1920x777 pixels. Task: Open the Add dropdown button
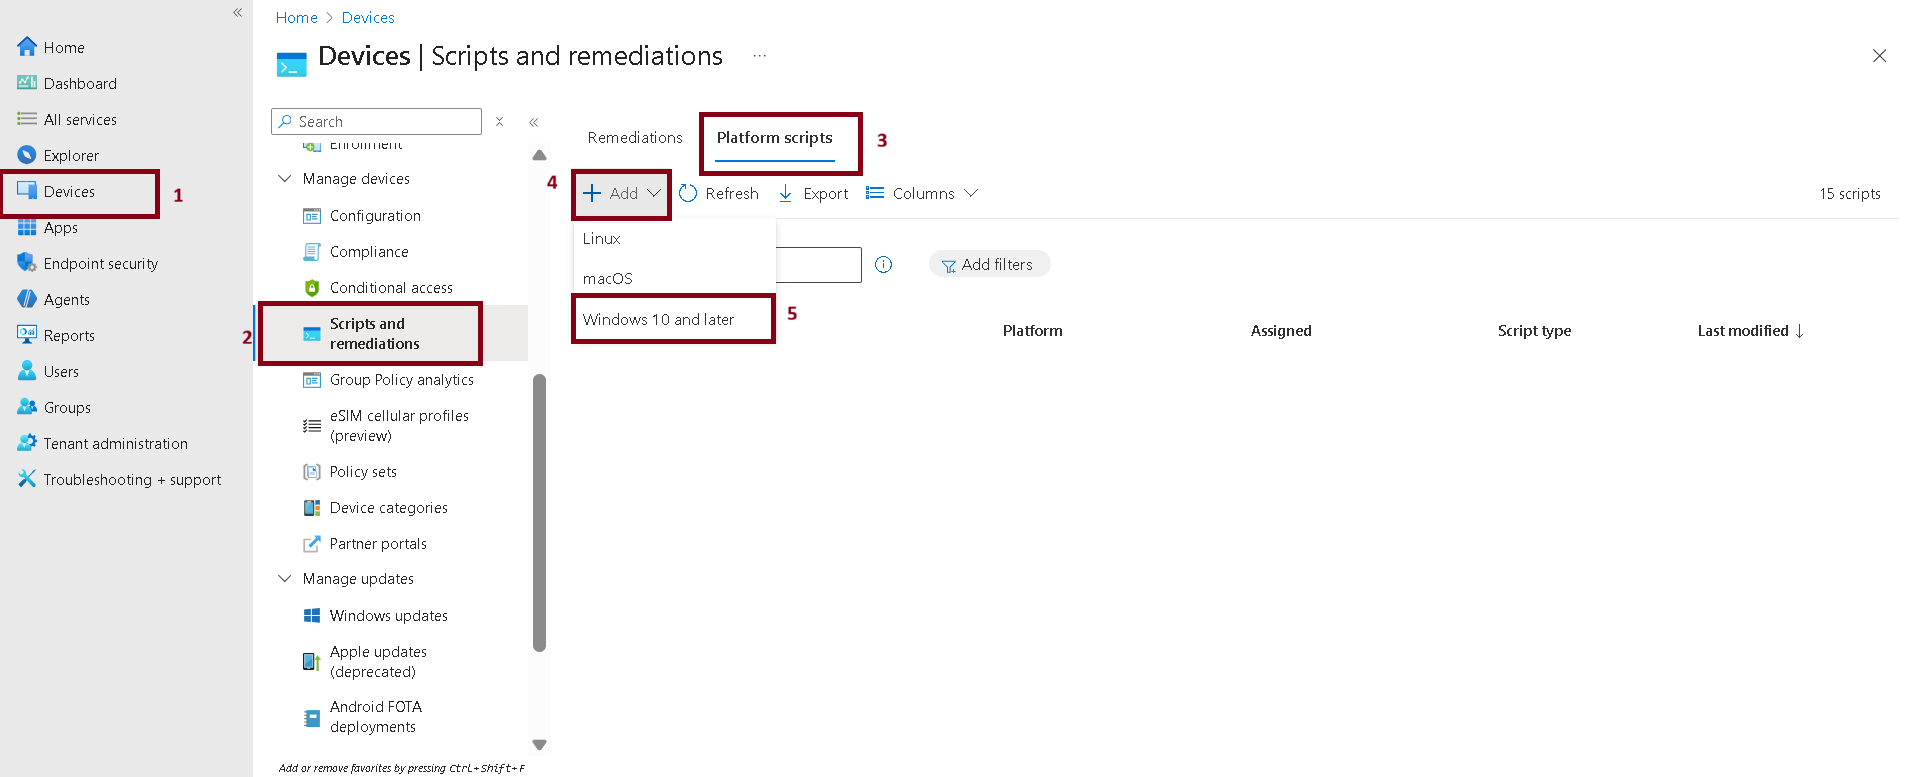click(x=622, y=193)
